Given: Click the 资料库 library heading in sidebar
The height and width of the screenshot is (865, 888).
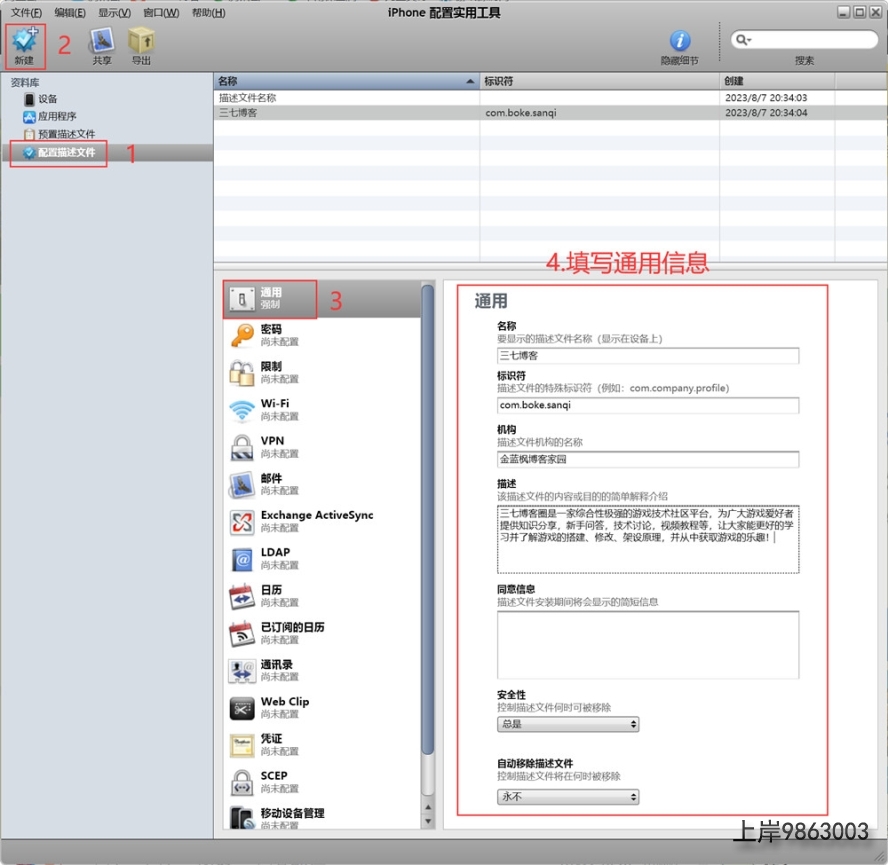Looking at the screenshot, I should tap(25, 83).
